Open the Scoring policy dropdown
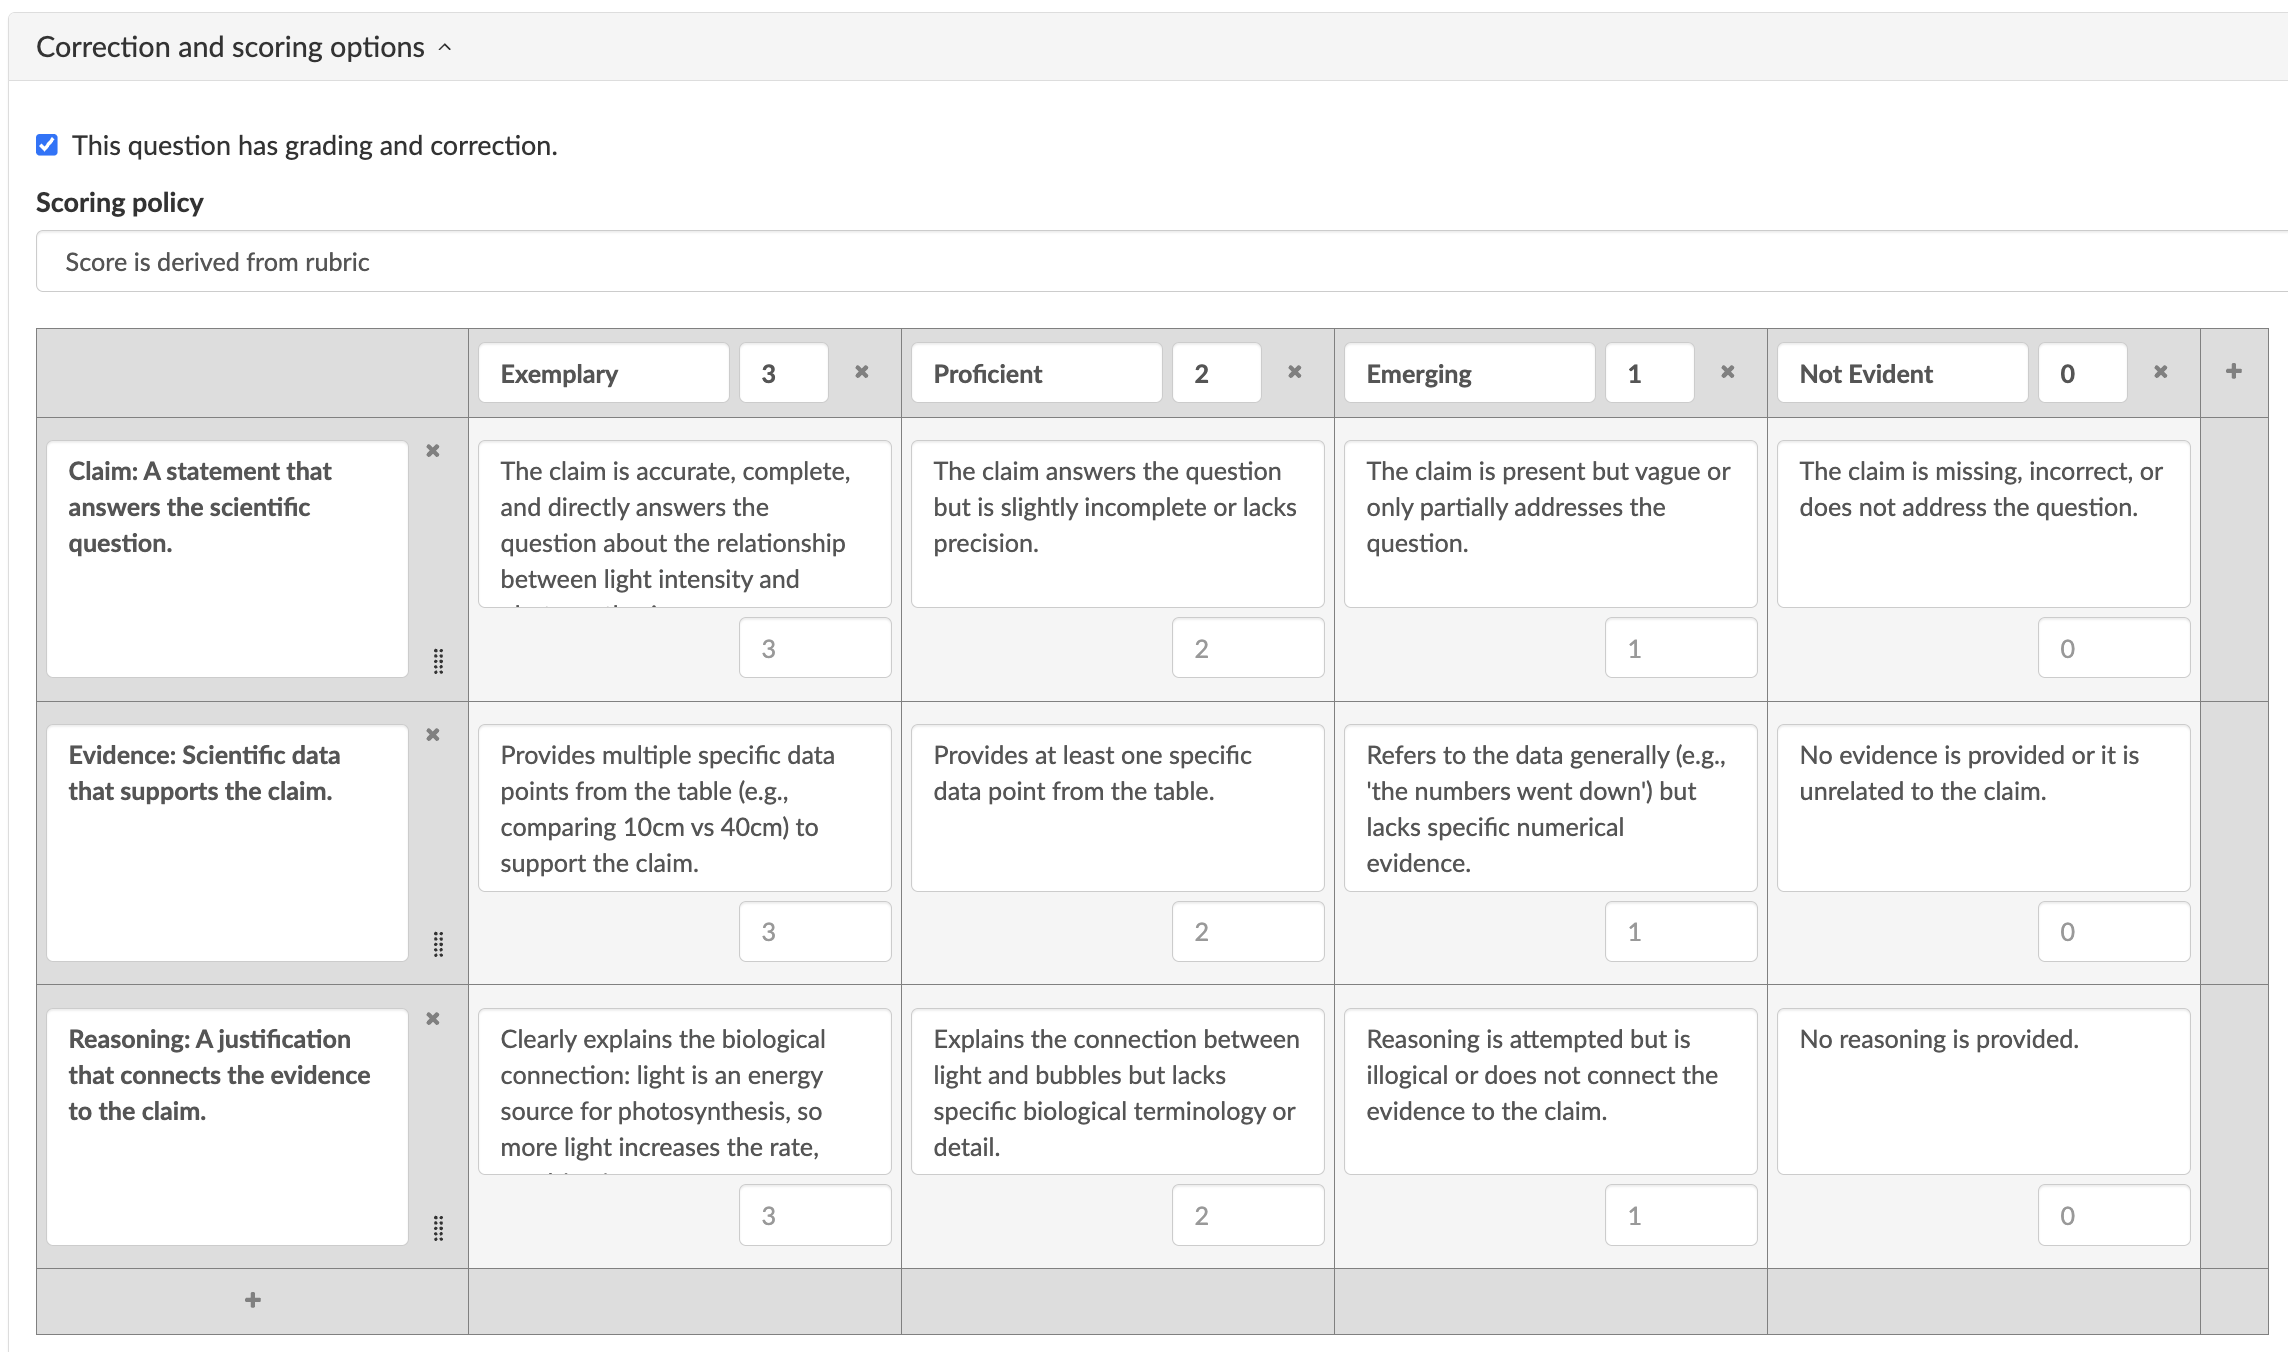 pyautogui.click(x=1162, y=262)
